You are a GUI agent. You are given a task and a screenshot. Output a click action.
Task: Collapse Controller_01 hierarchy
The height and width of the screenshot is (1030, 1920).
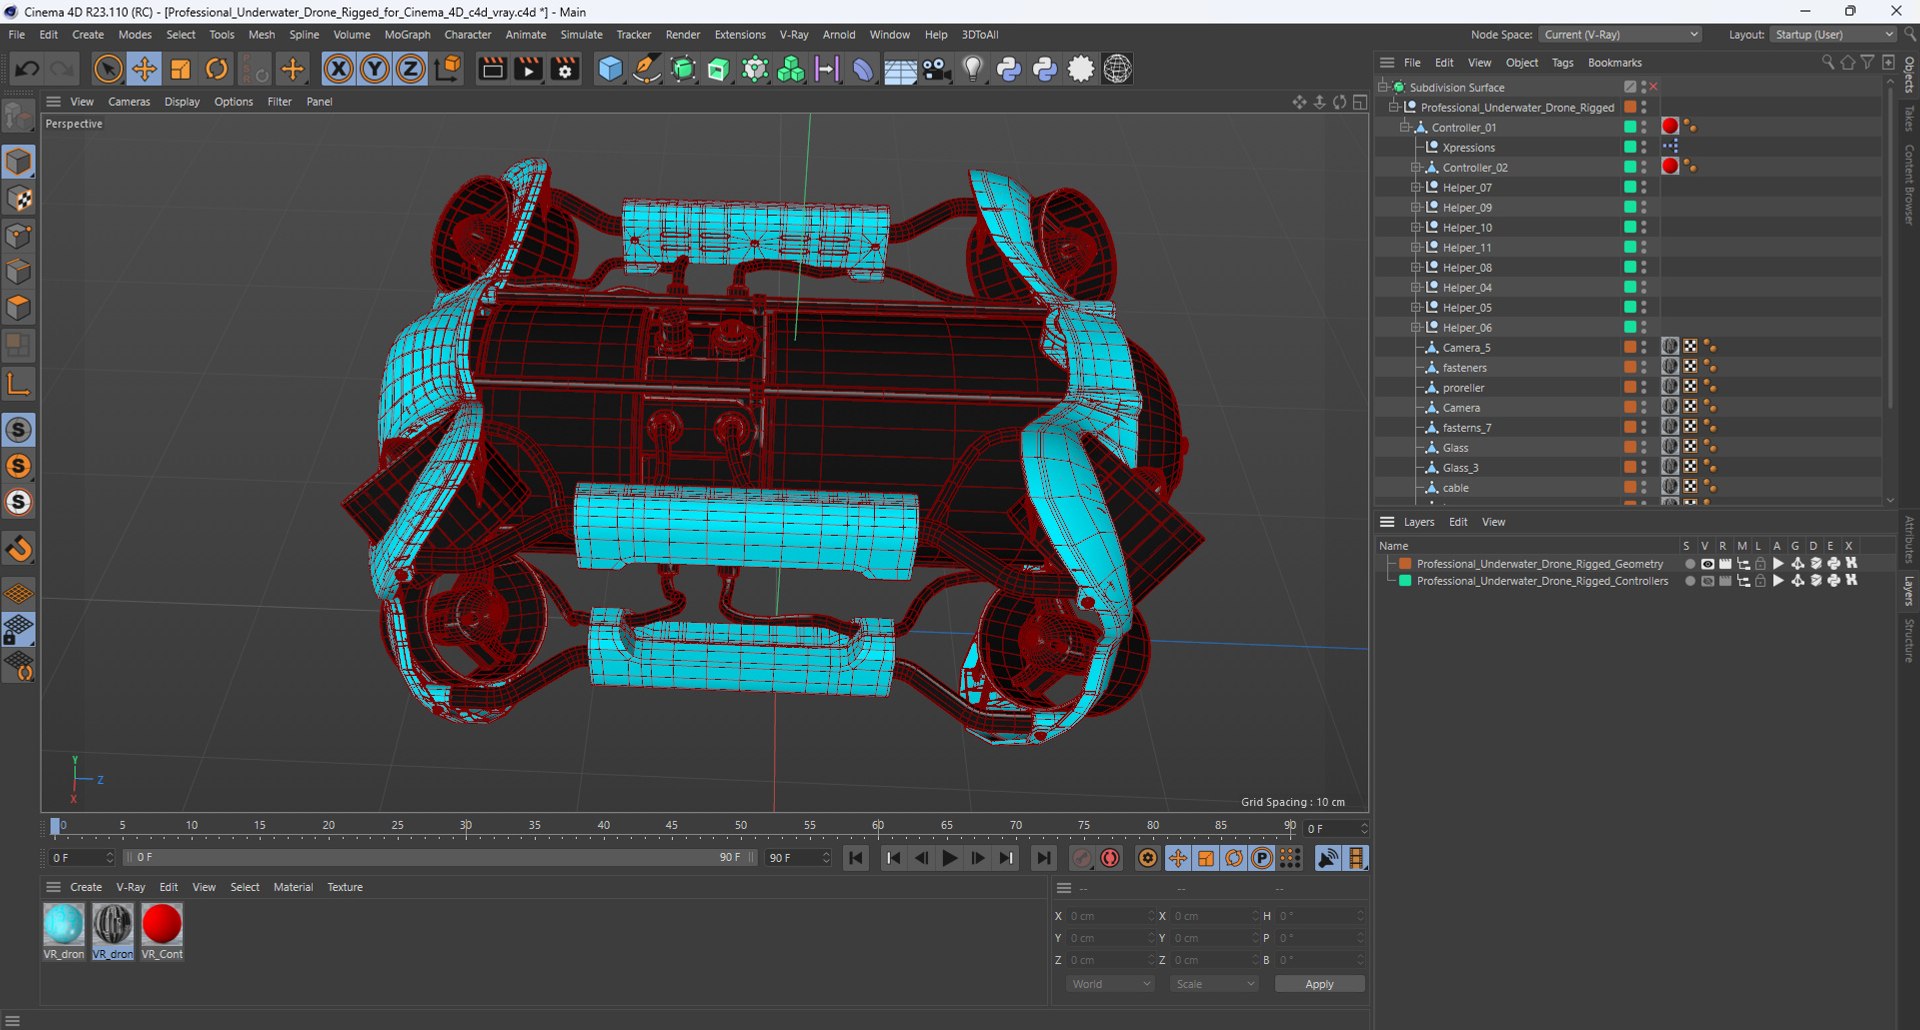point(1405,127)
